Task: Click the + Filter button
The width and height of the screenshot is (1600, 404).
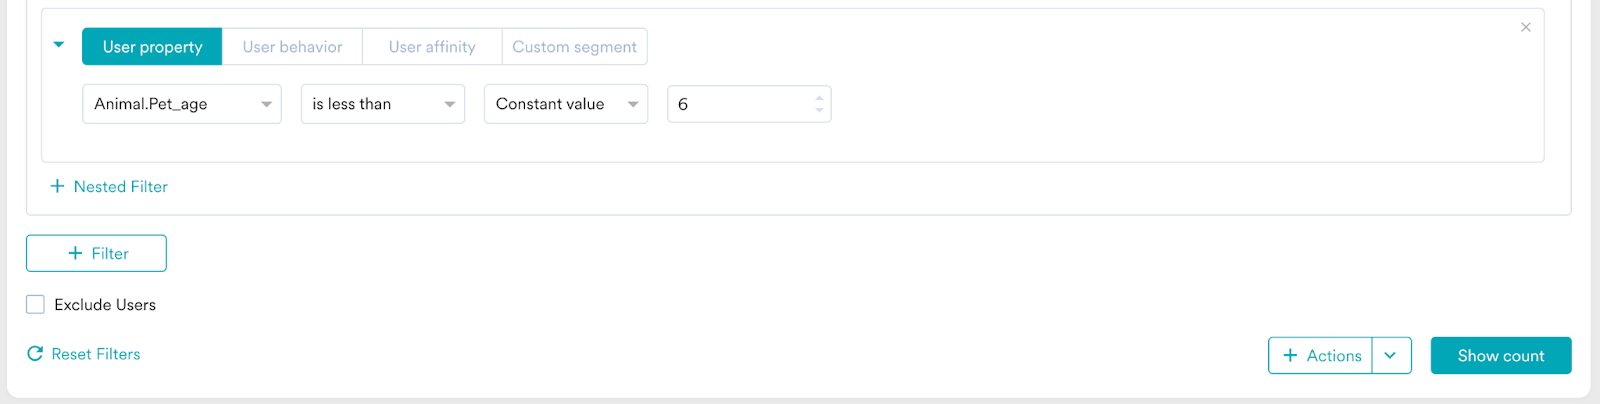Action: pos(96,253)
